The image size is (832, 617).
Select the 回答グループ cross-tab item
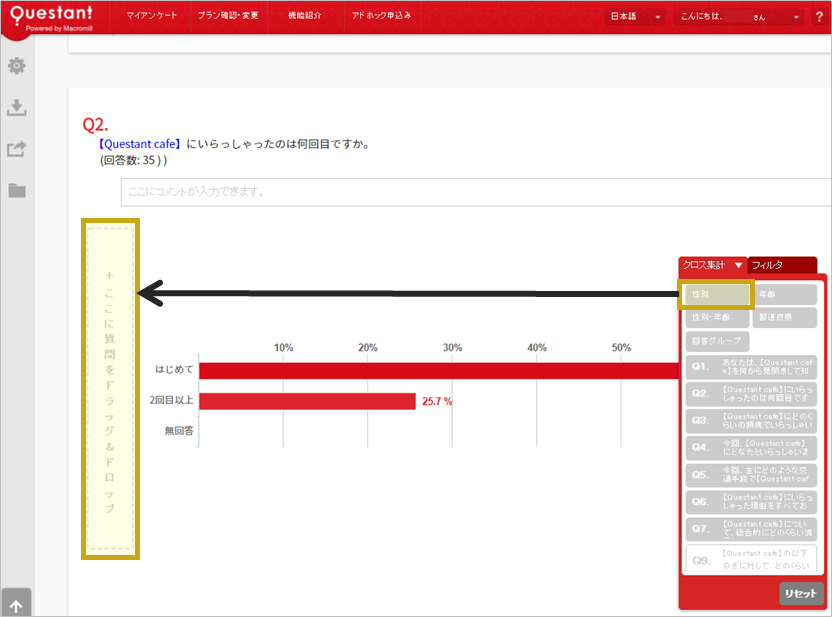point(717,341)
